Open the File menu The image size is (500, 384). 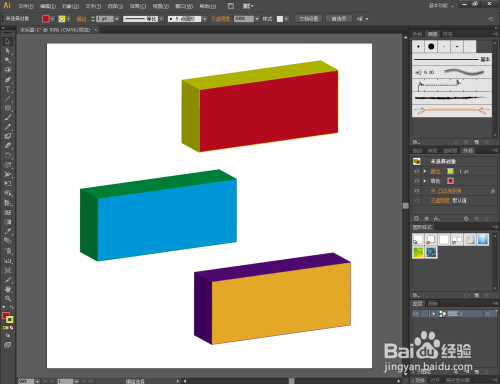click(26, 6)
